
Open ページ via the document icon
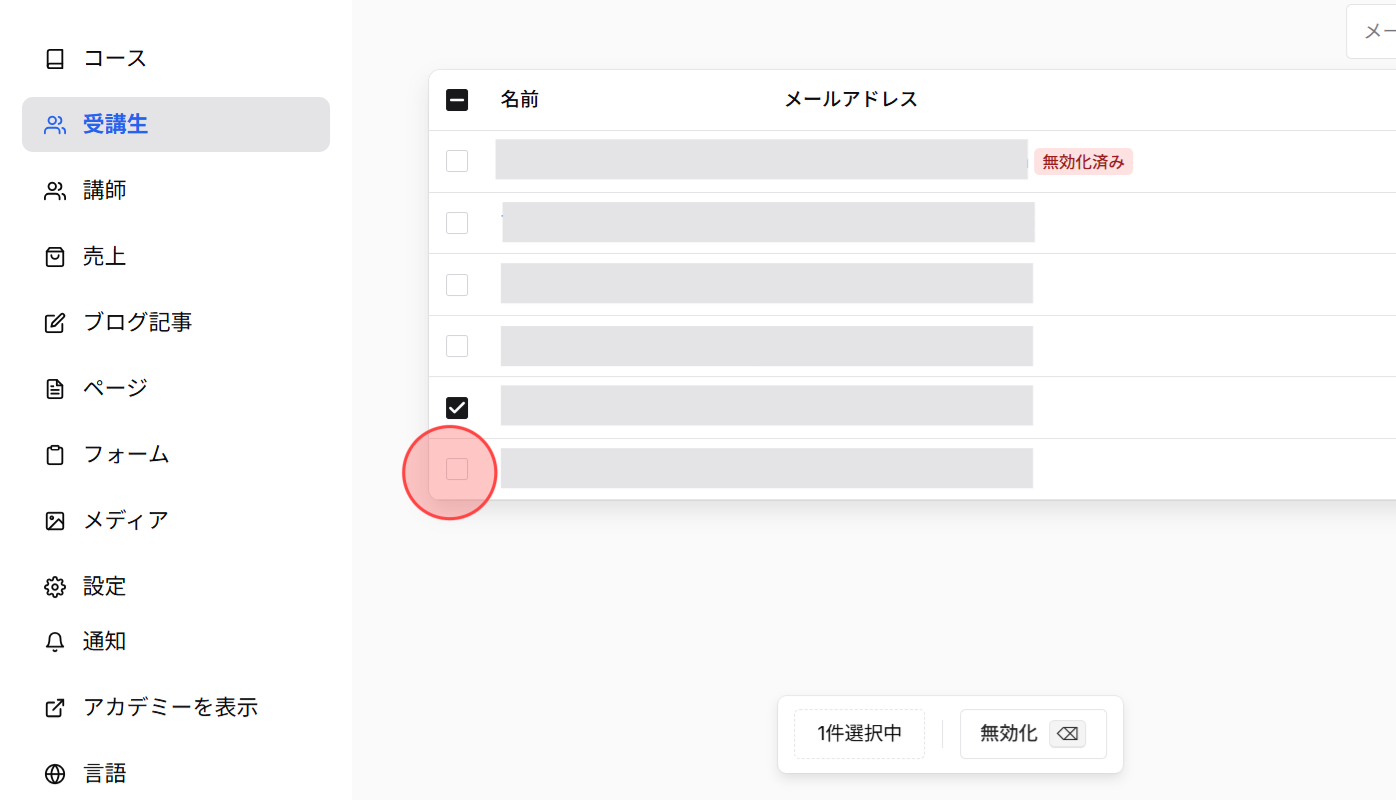coord(55,387)
